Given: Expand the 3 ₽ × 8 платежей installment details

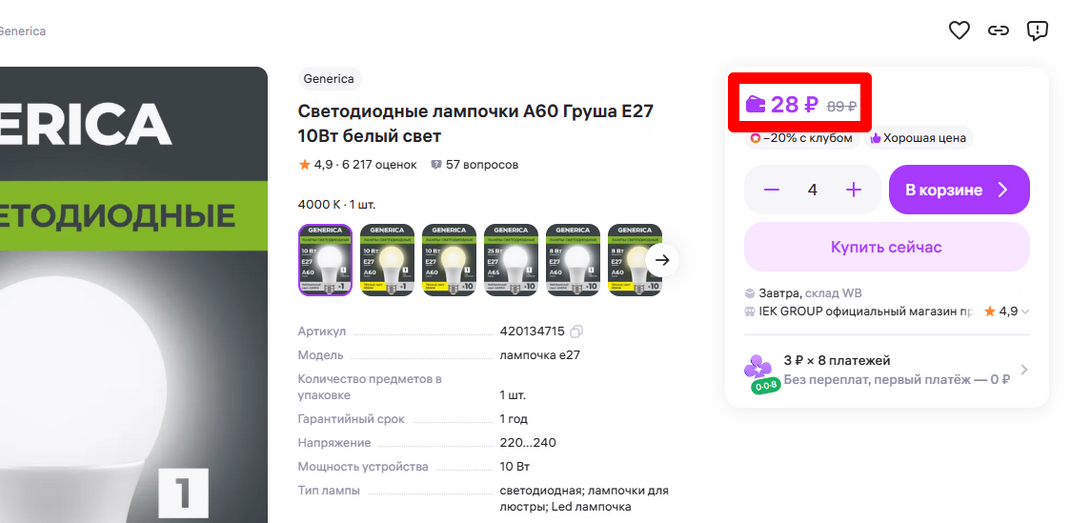Looking at the screenshot, I should (x=1023, y=370).
